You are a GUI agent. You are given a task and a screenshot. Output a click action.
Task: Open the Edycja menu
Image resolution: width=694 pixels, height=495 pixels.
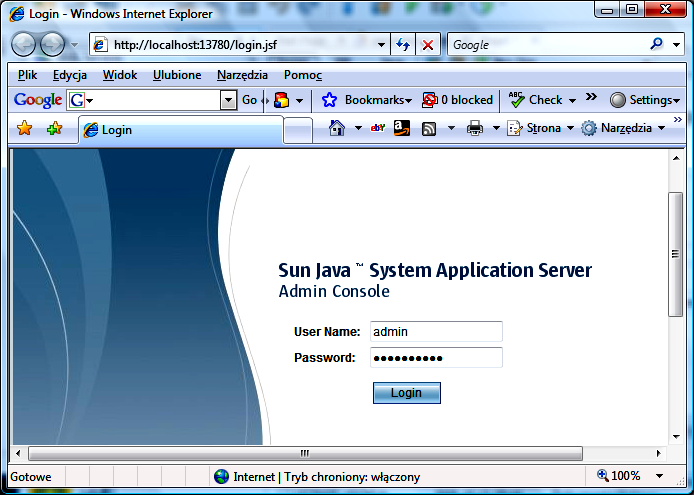click(69, 75)
